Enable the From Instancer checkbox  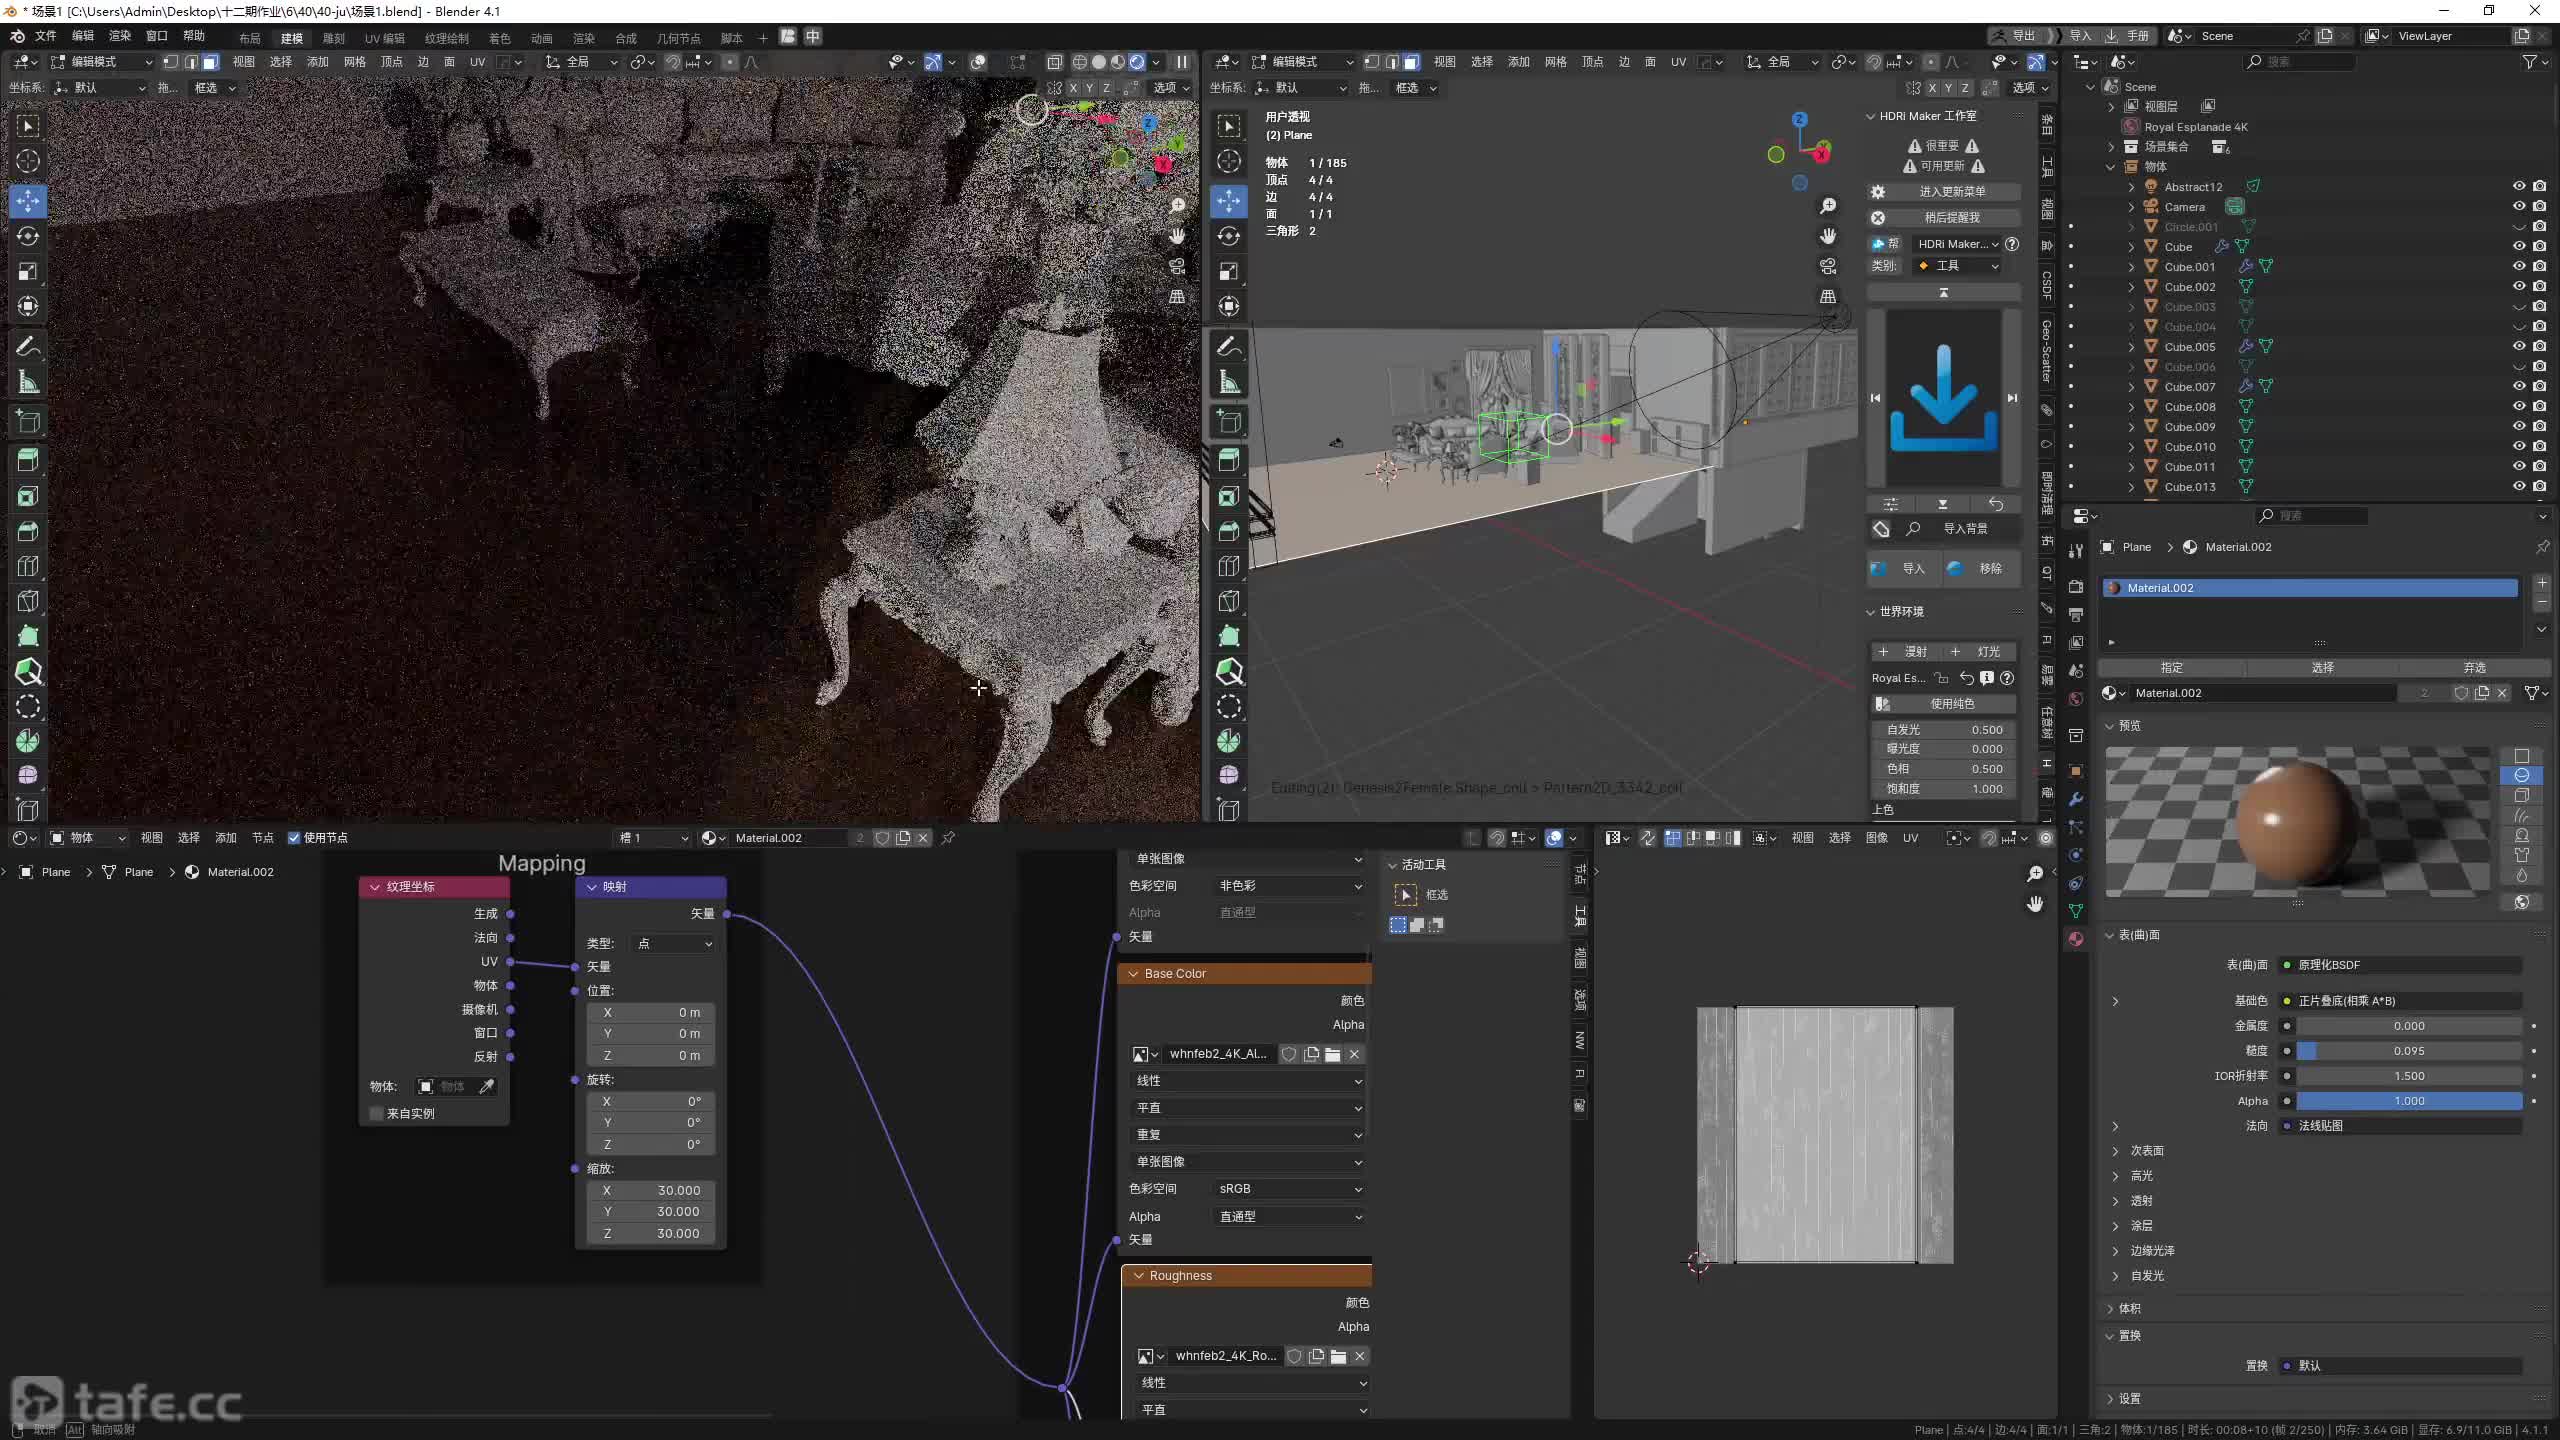coord(377,1113)
